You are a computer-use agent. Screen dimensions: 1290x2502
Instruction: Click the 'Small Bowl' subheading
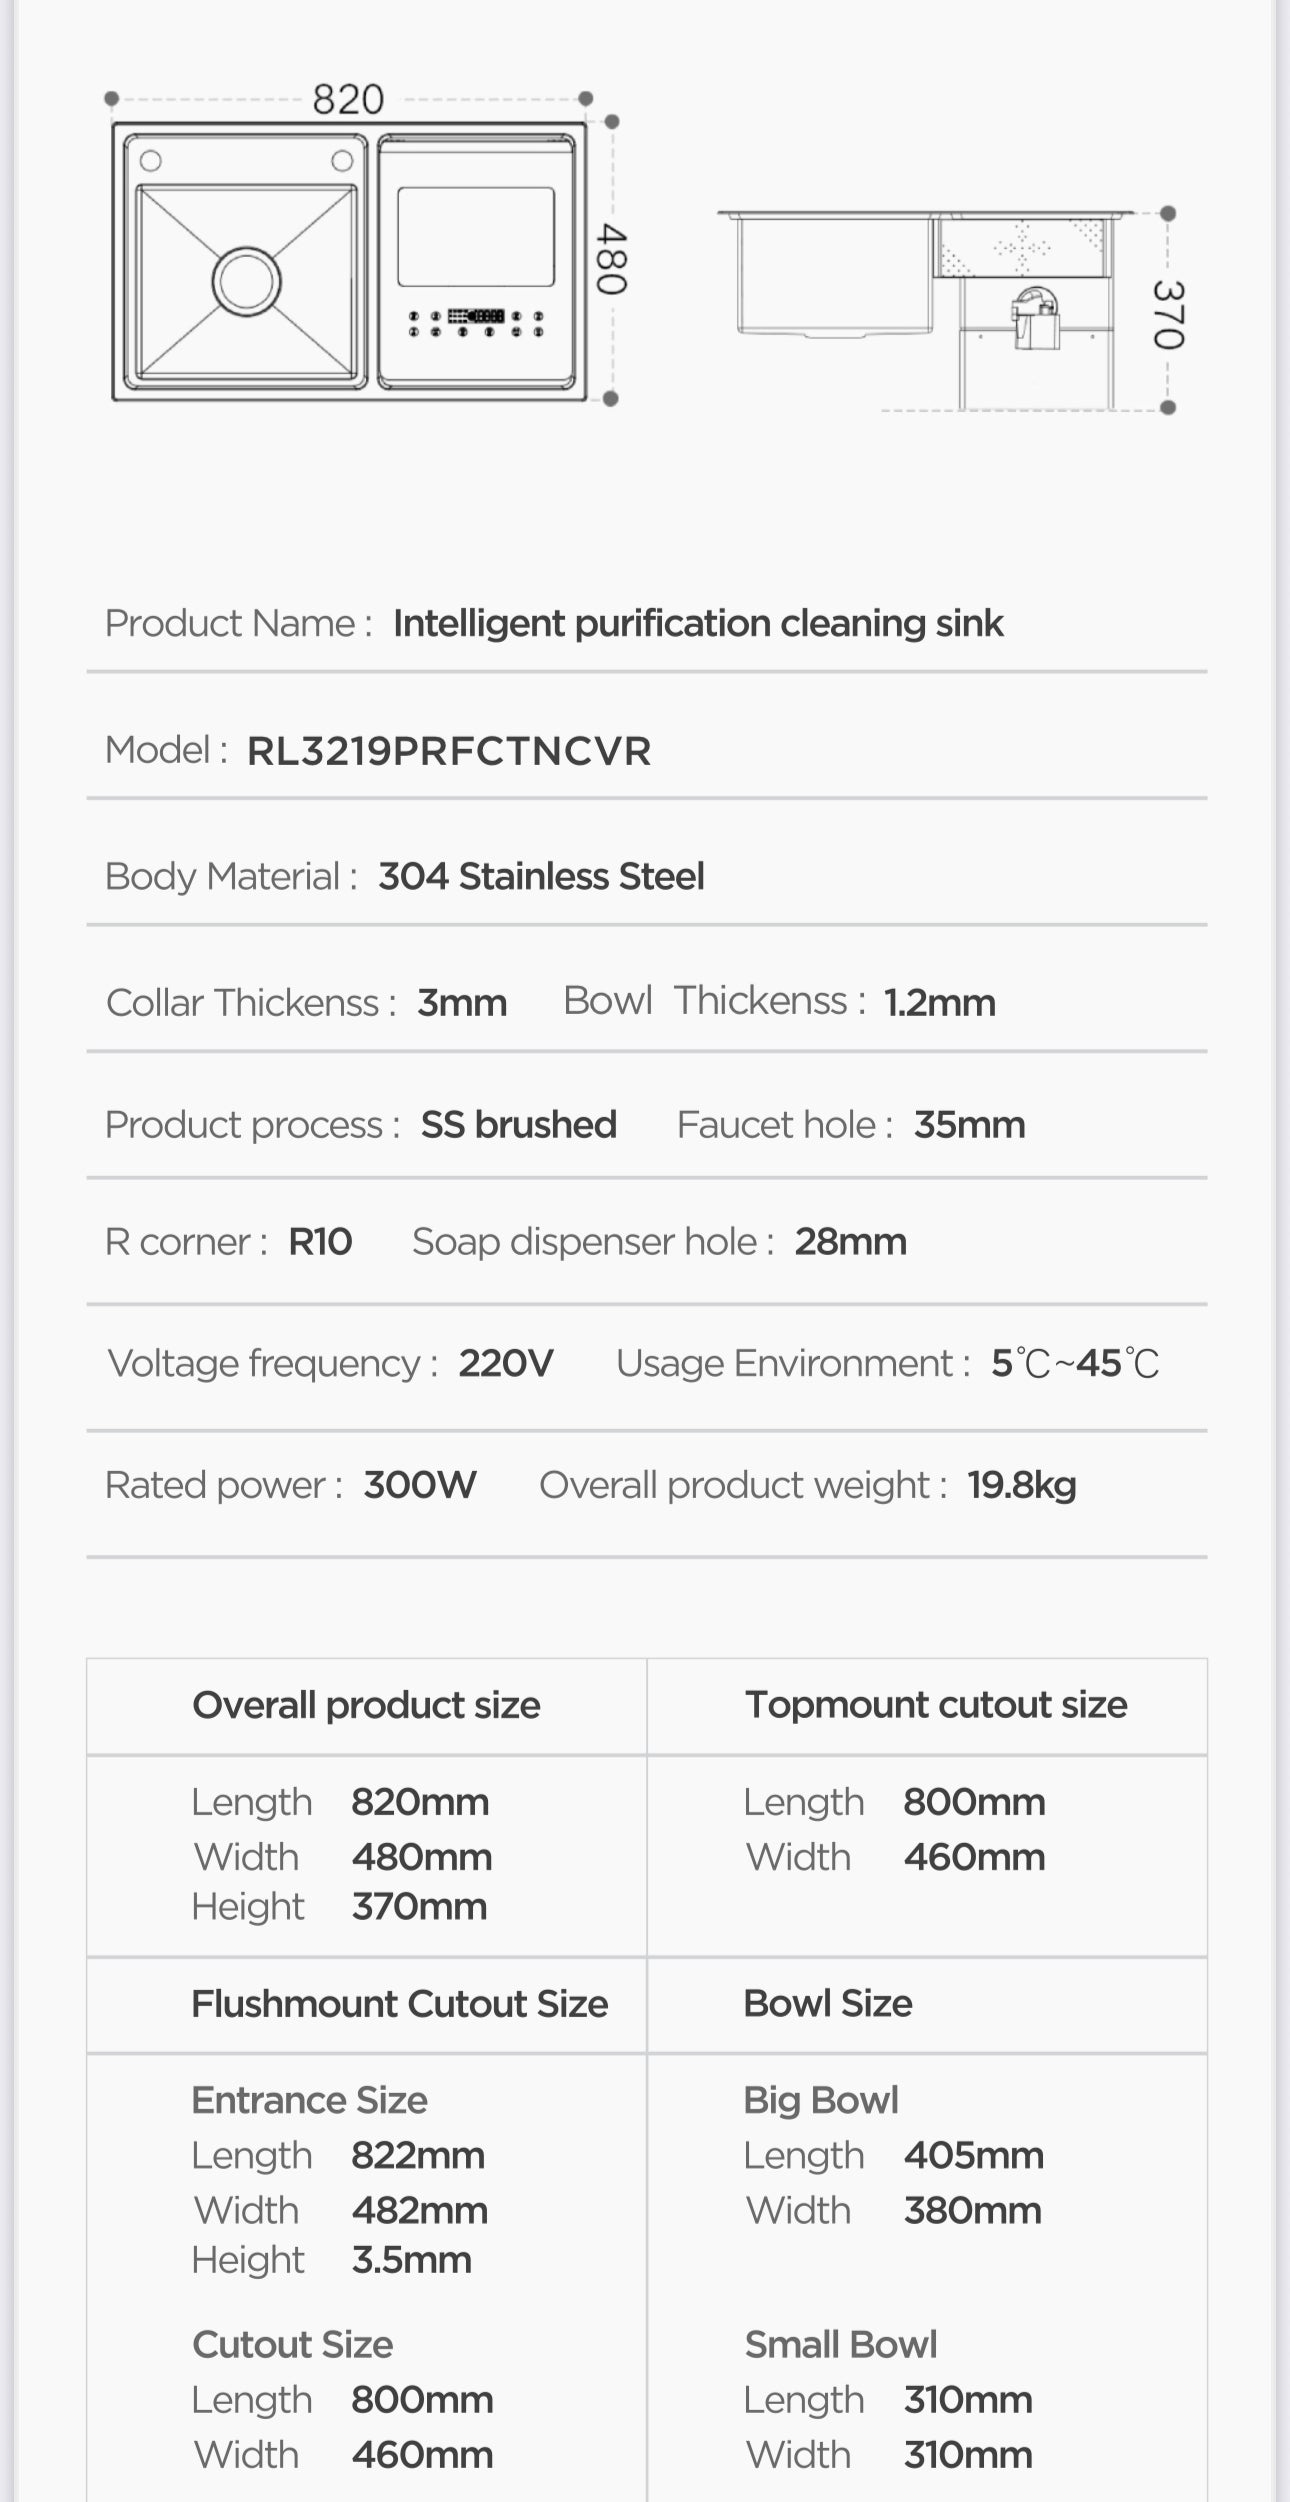coord(841,2344)
